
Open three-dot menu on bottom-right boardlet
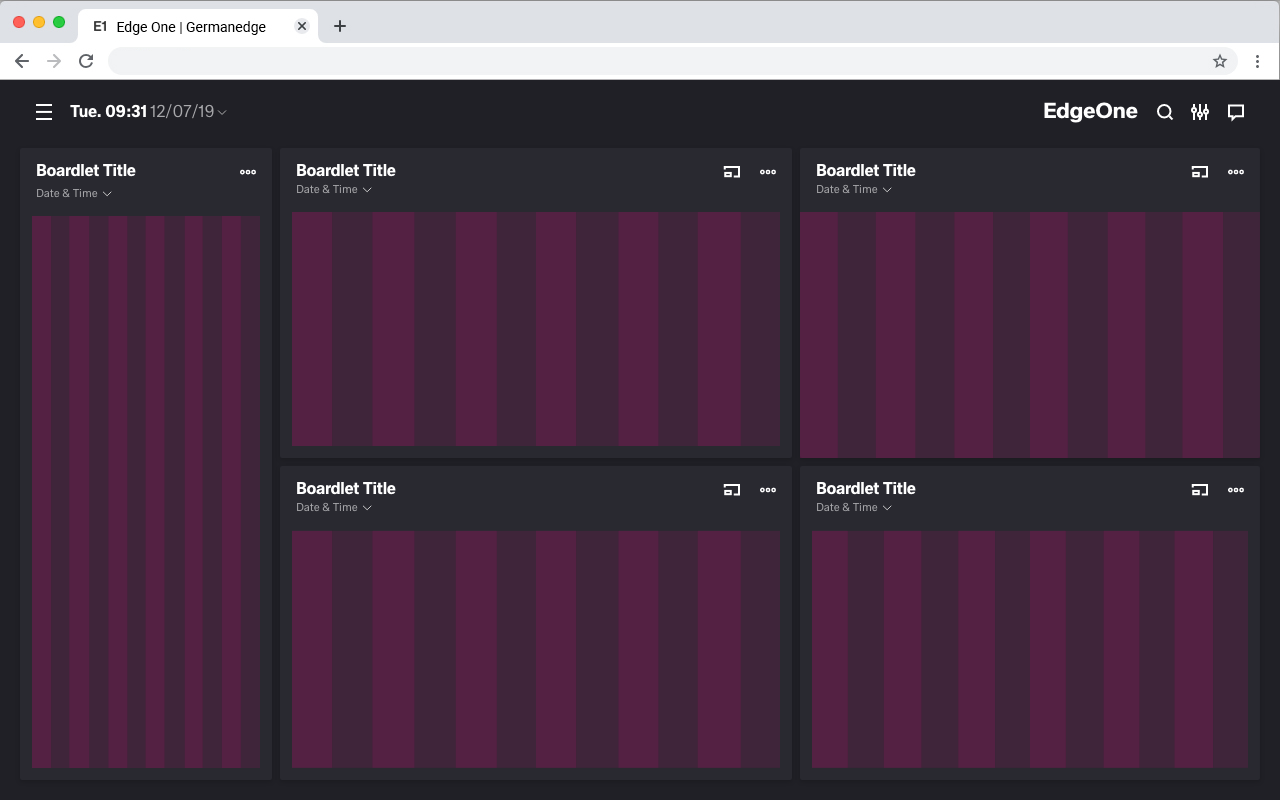[1236, 490]
